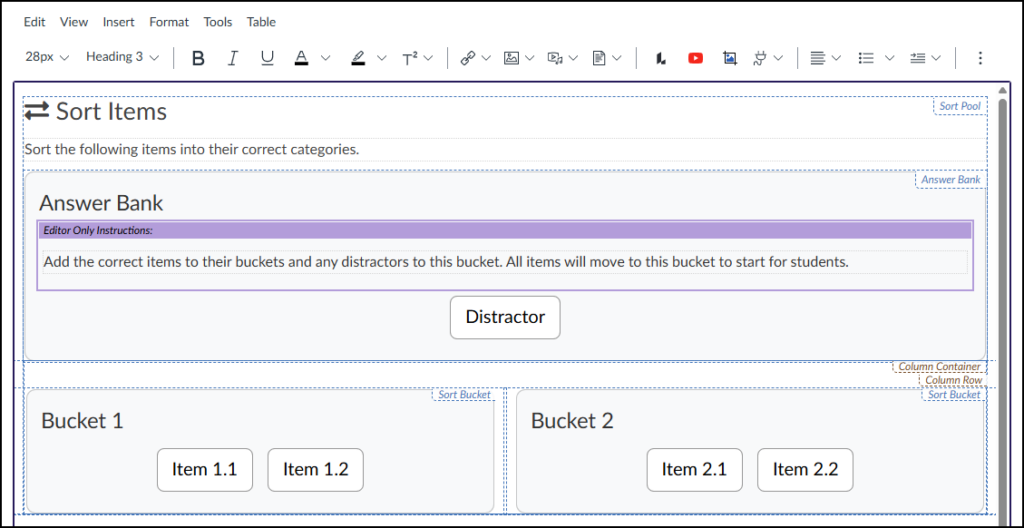Click the red YouTube icon
The width and height of the screenshot is (1024, 528).
(x=696, y=58)
